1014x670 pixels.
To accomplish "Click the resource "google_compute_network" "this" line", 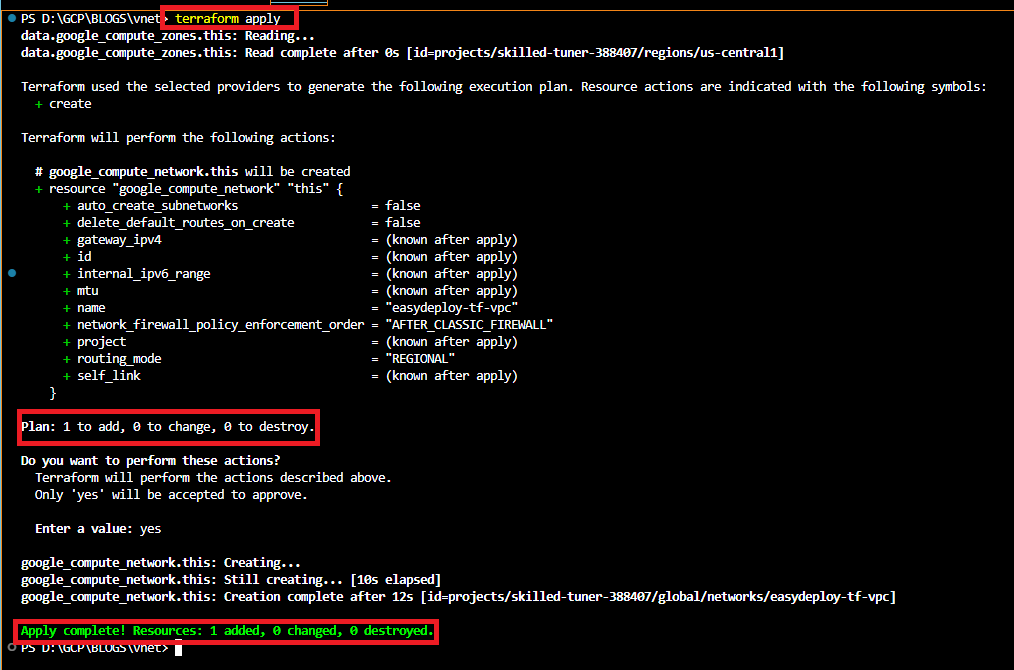I will (189, 189).
